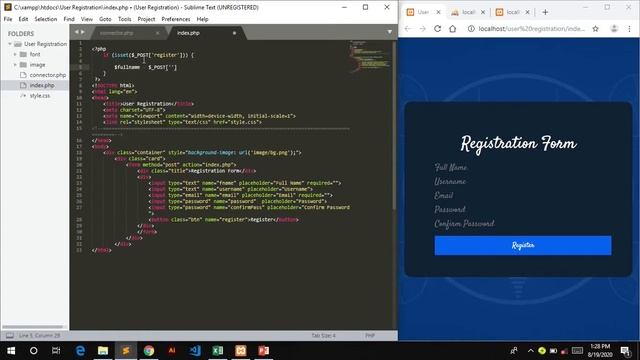Click the editor vertical scrollbar
The width and height of the screenshot is (640, 360).
pyautogui.click(x=394, y=125)
